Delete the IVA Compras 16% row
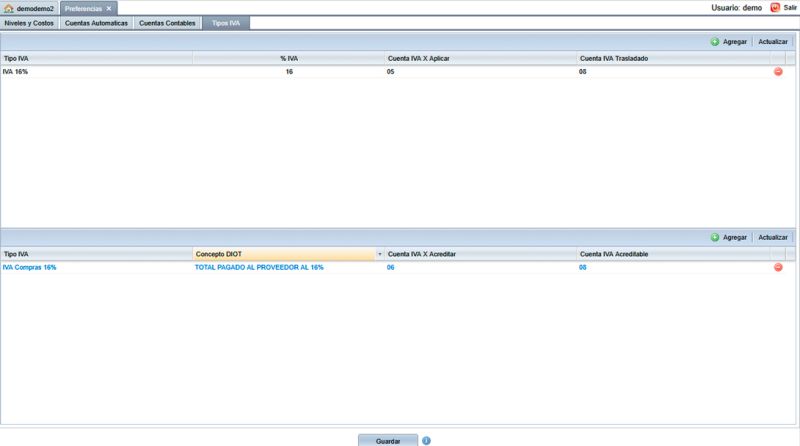The width and height of the screenshot is (800, 446). pyautogui.click(x=778, y=267)
